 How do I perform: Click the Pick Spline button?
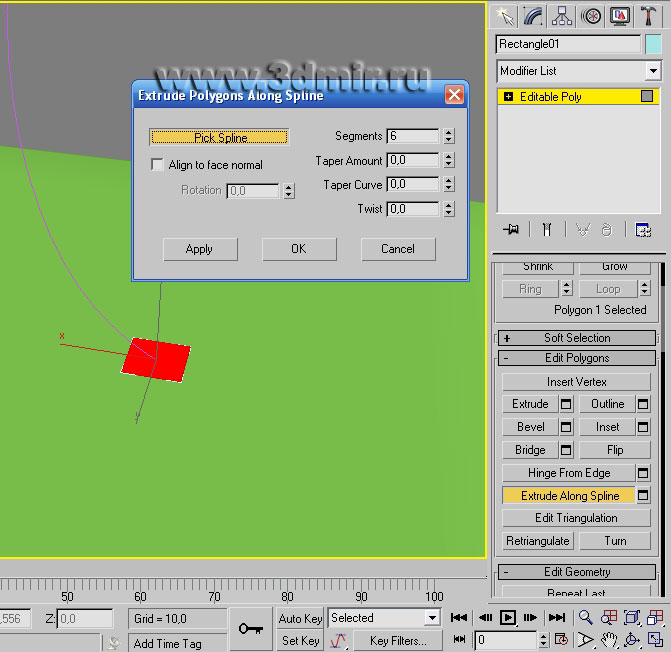tap(219, 137)
